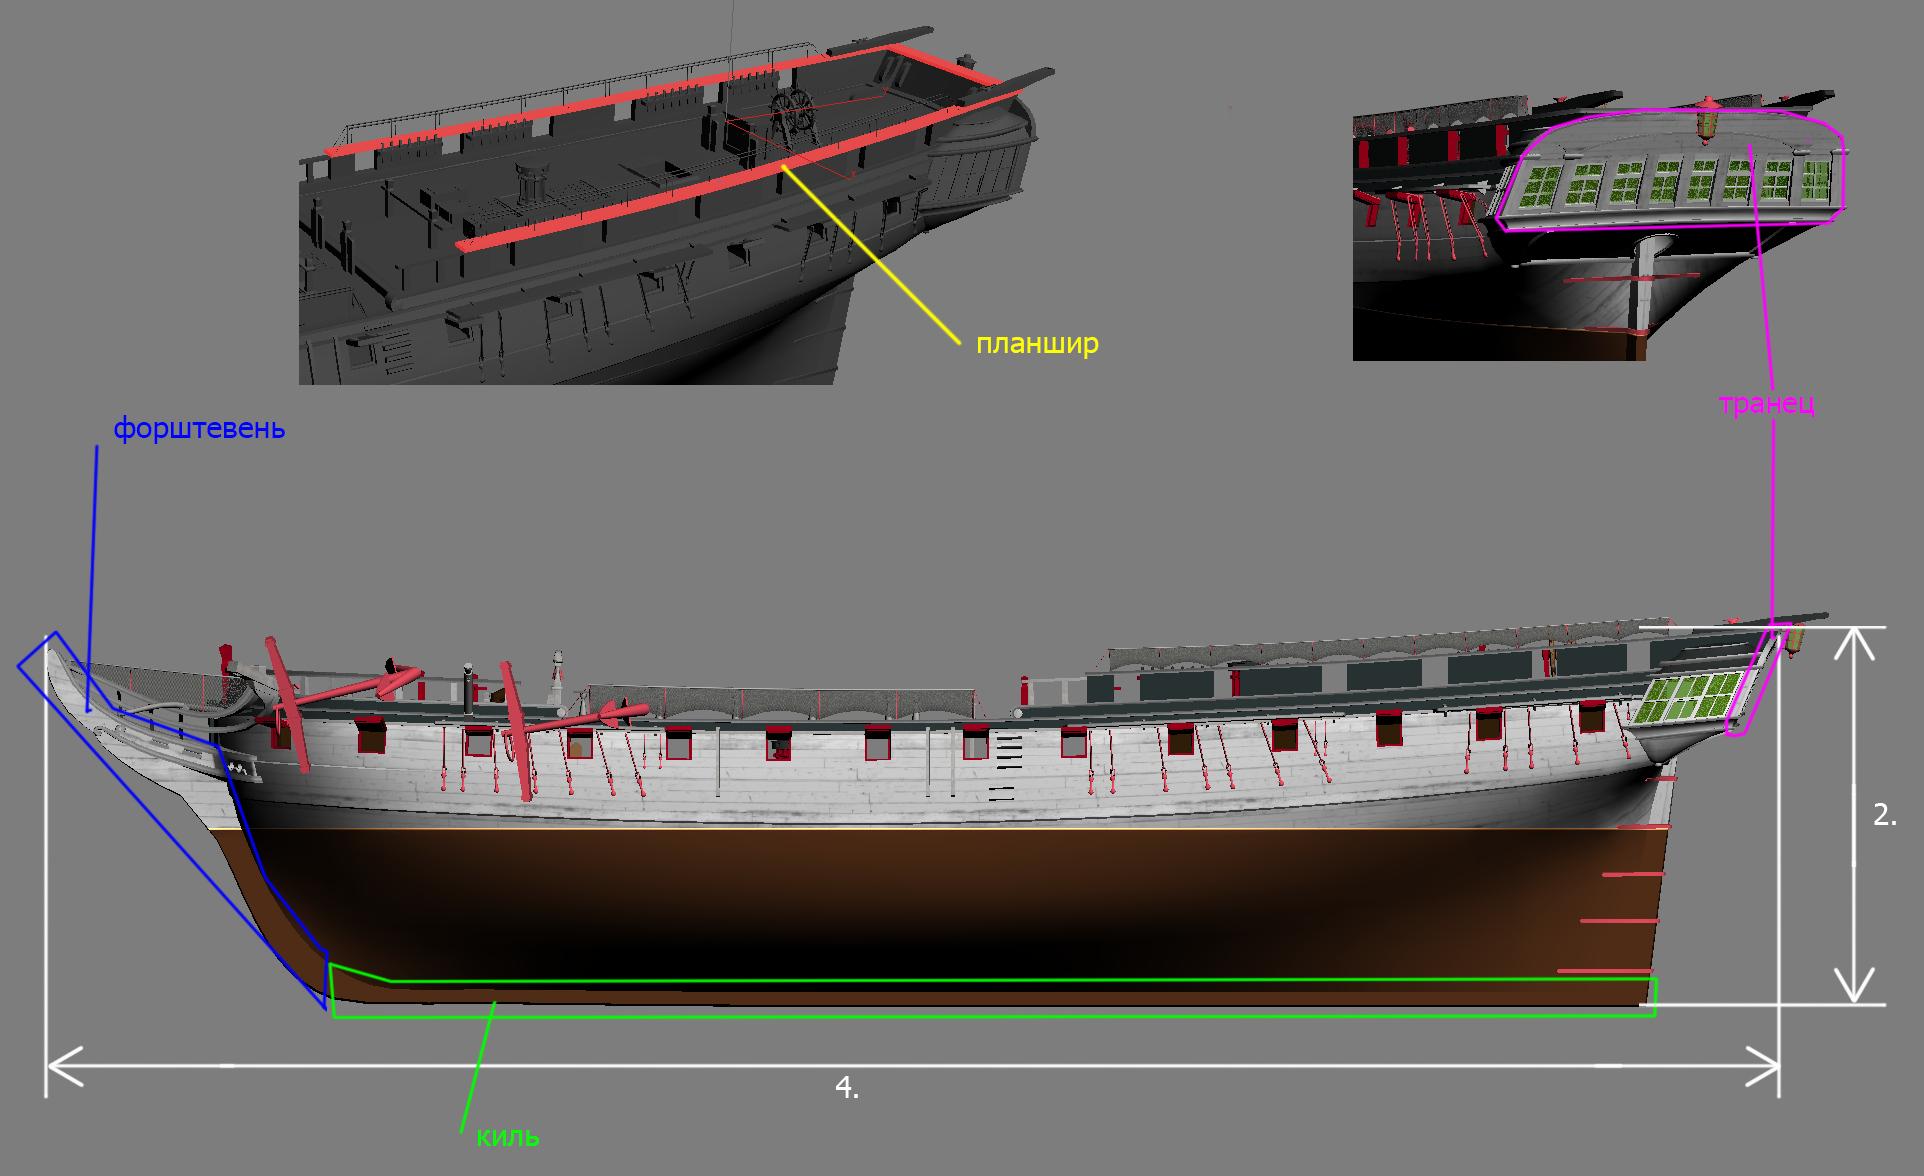Click the magenta 'транец' label
The height and width of the screenshot is (1176, 1924).
(1766, 403)
